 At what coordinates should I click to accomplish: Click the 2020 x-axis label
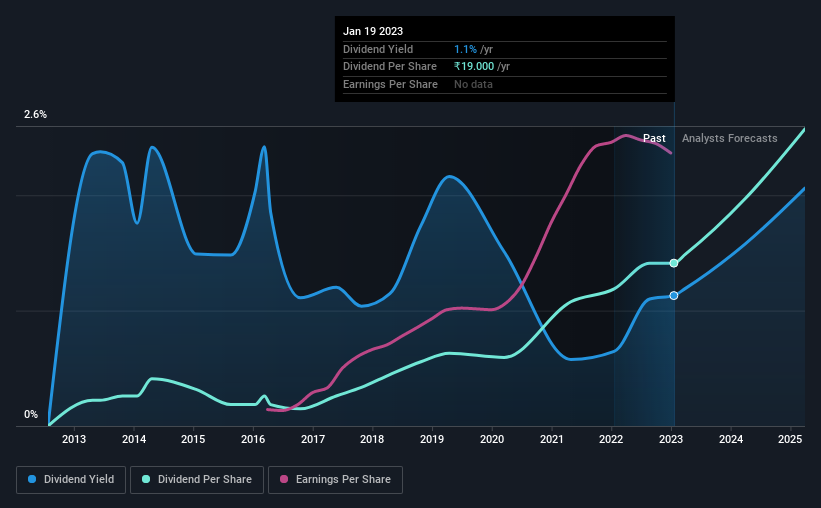(x=492, y=439)
